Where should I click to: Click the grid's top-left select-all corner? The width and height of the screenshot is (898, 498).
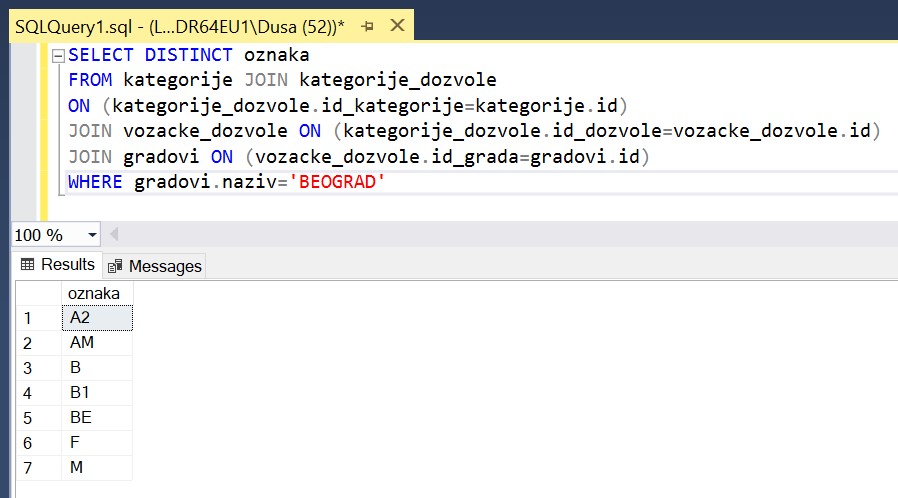(x=39, y=293)
